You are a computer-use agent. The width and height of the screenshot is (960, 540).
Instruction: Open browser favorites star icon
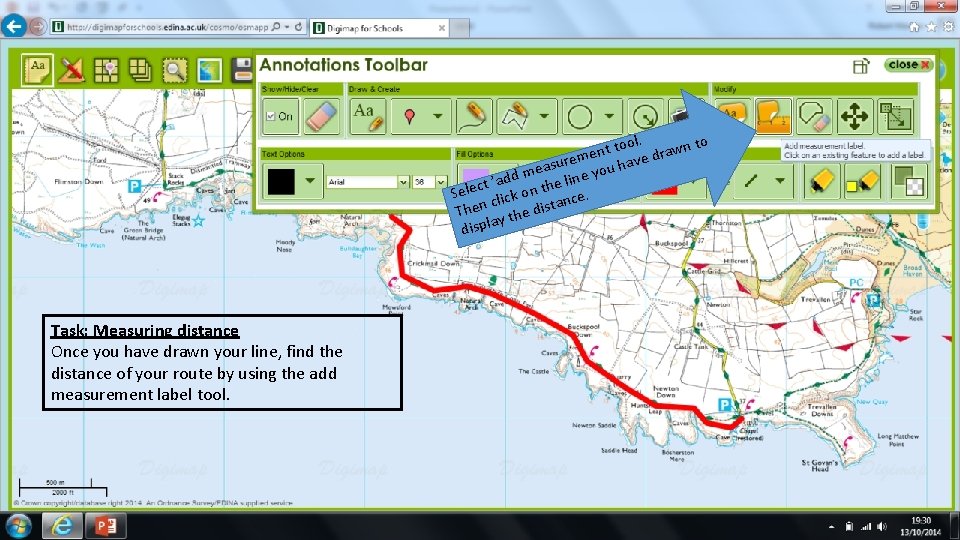[x=931, y=27]
